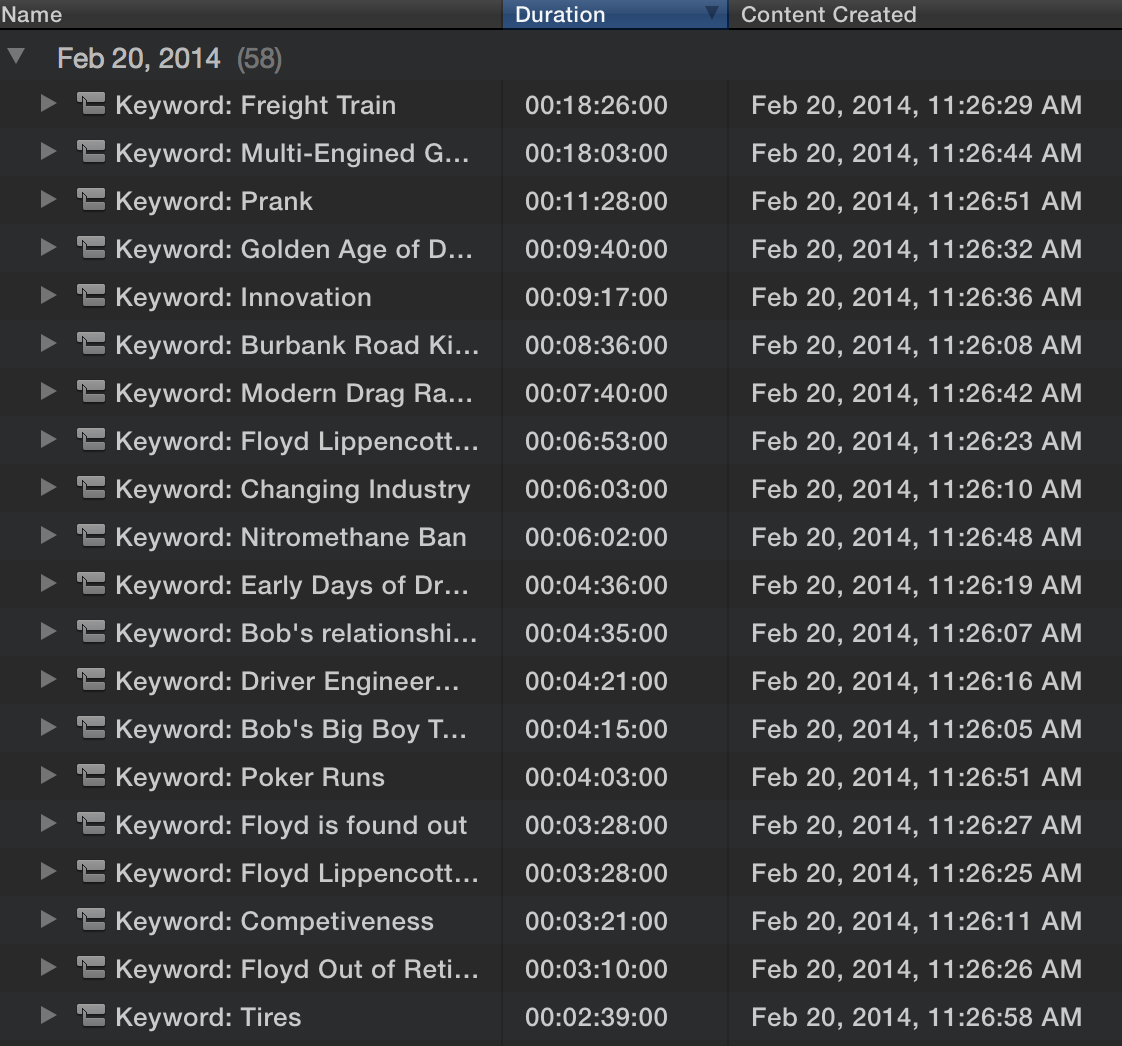This screenshot has height=1046, width=1122.
Task: Select the "Feb 20, 2014" group title
Action: [139, 59]
